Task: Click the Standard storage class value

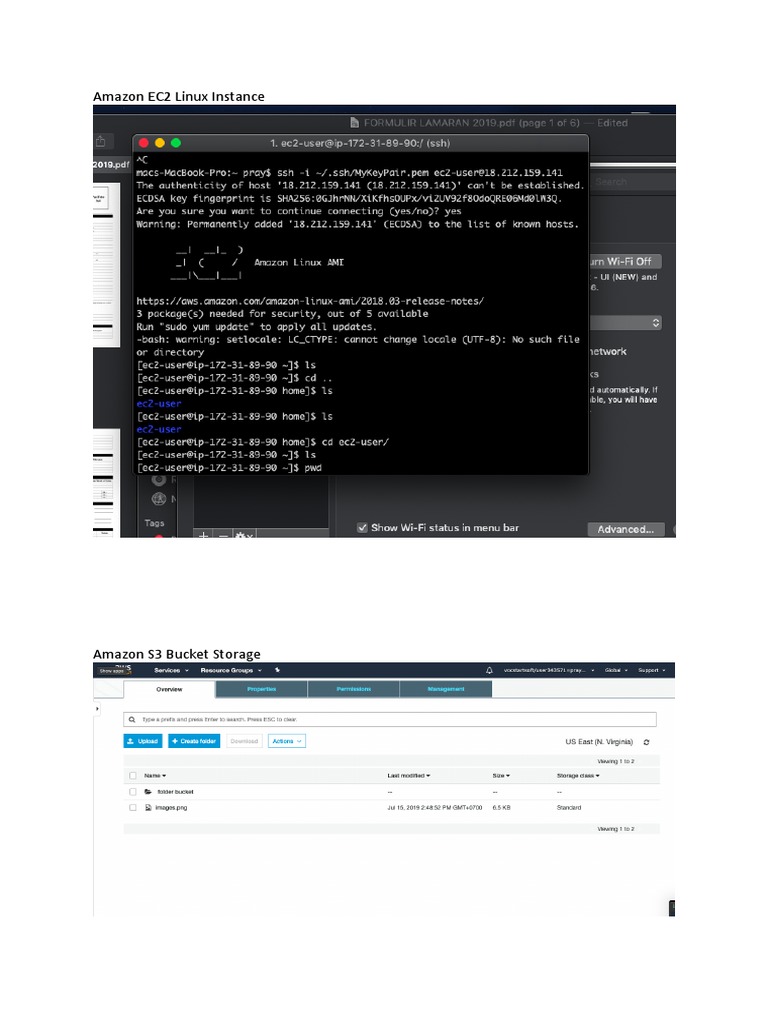Action: pyautogui.click(x=569, y=808)
